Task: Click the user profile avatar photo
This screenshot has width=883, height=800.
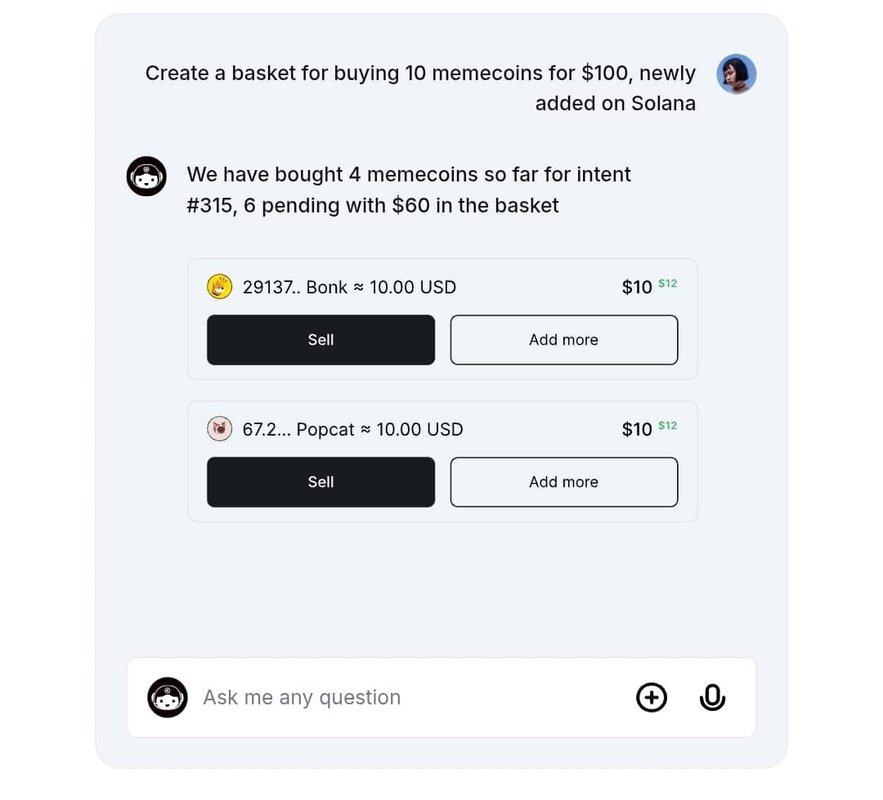Action: pos(736,74)
